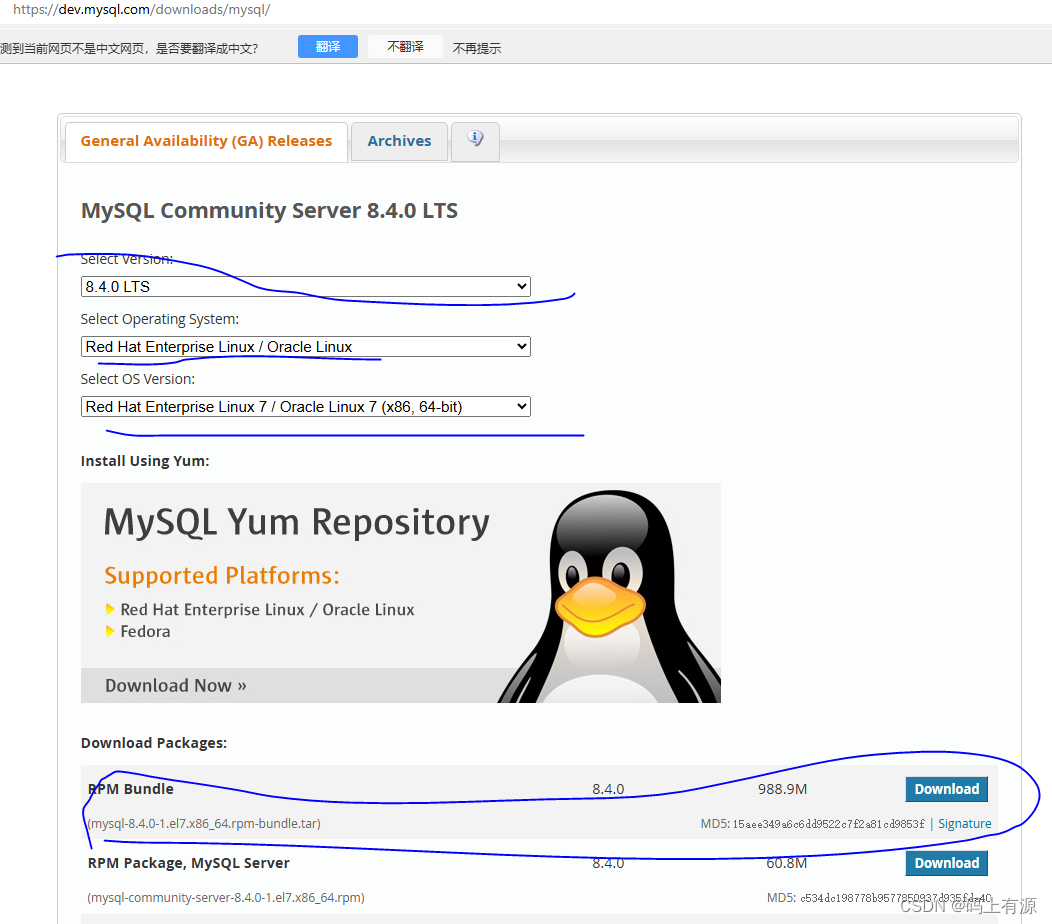Open the Select OS Version dropdown

[x=305, y=407]
